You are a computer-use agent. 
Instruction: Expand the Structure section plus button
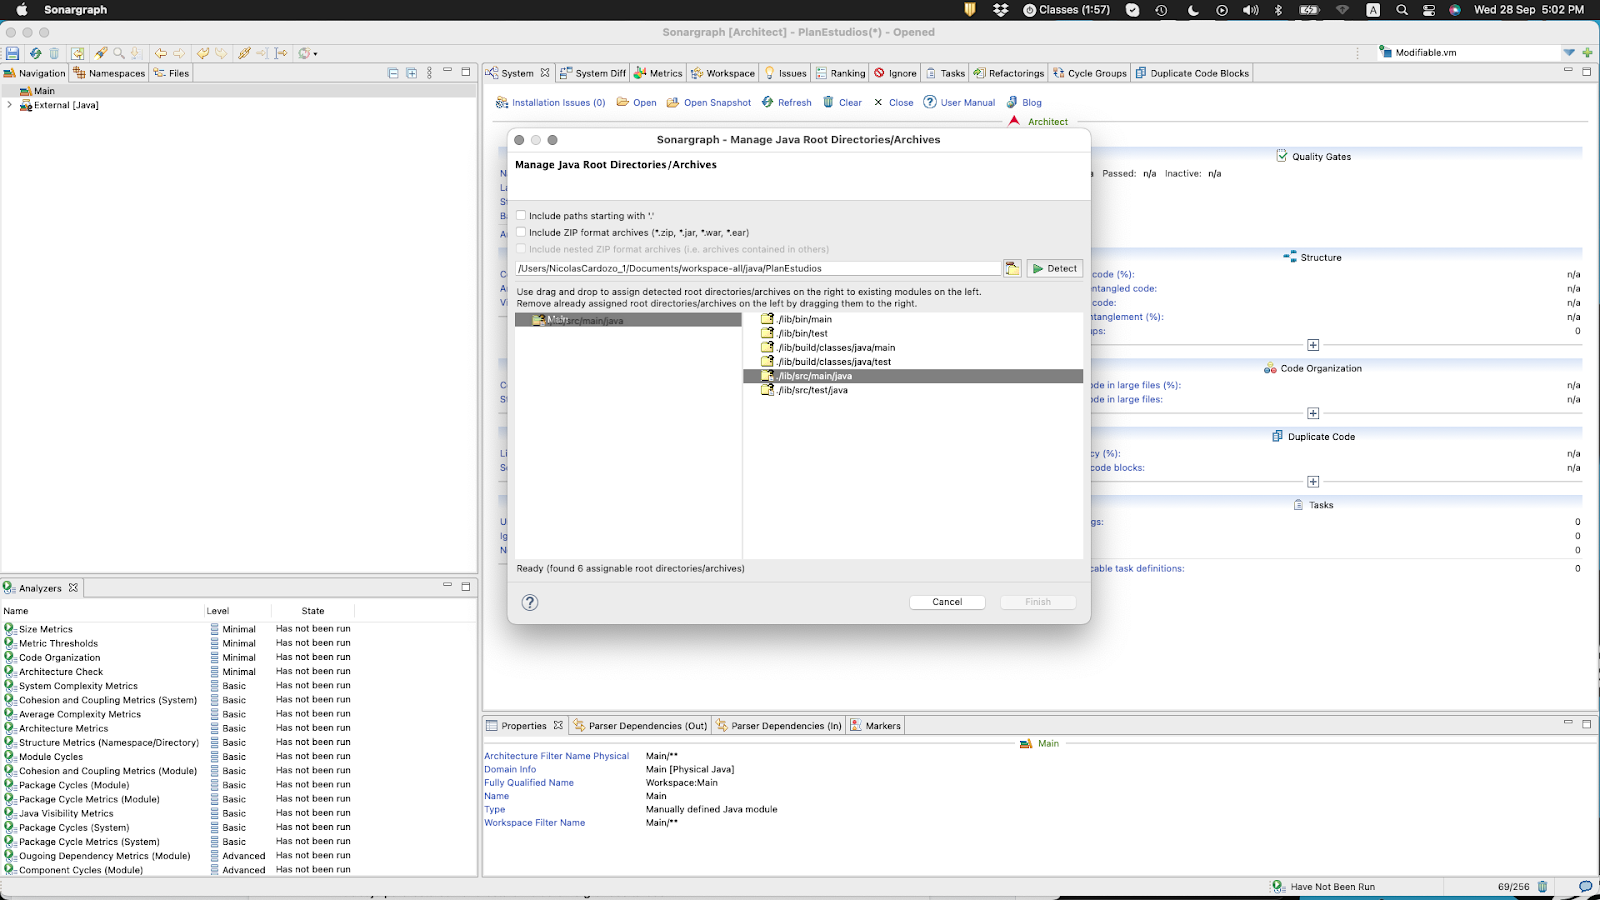click(1313, 345)
